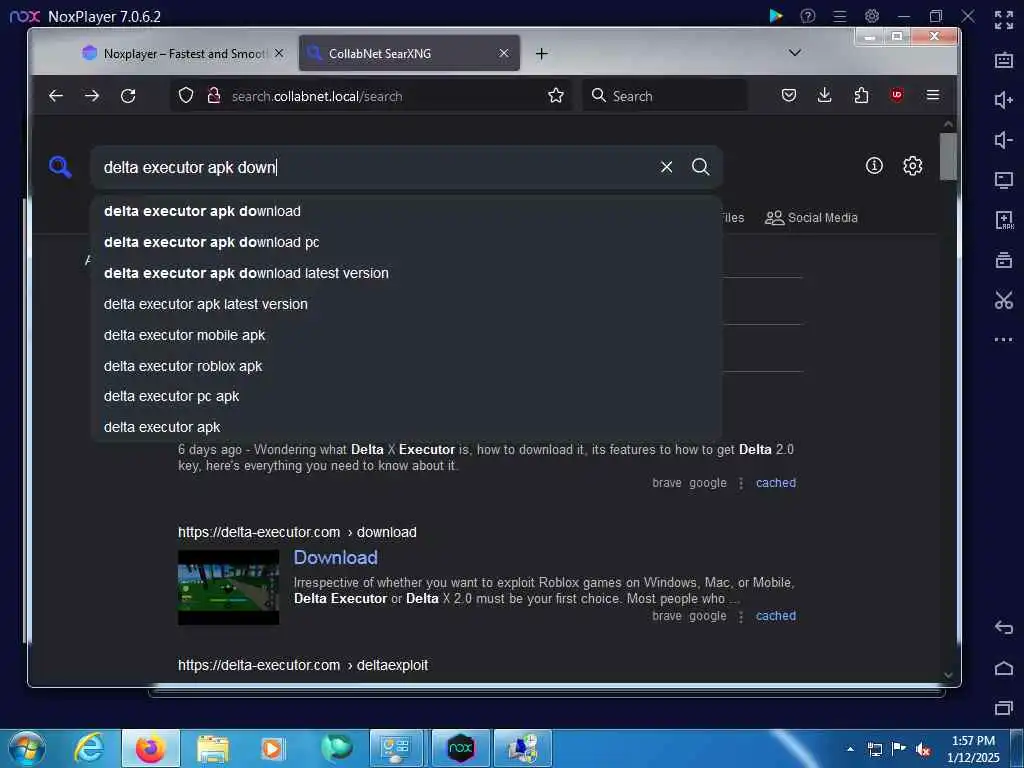Click the NoxPlayer screen monitor icon
1024x768 pixels.
[x=1004, y=180]
